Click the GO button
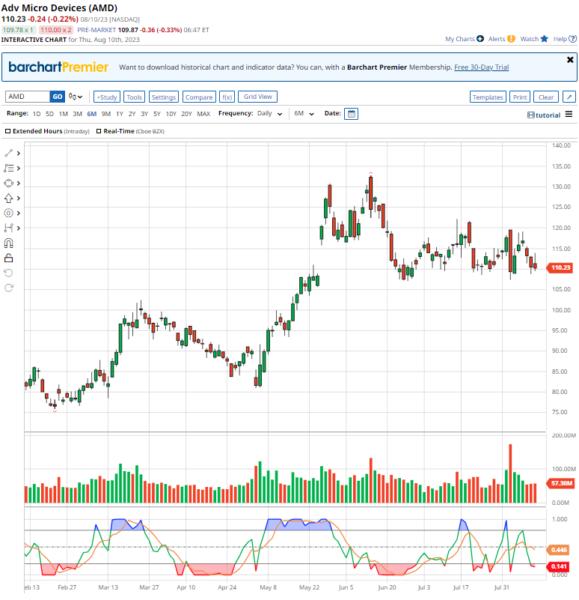This screenshot has width=579, height=600. coord(57,97)
